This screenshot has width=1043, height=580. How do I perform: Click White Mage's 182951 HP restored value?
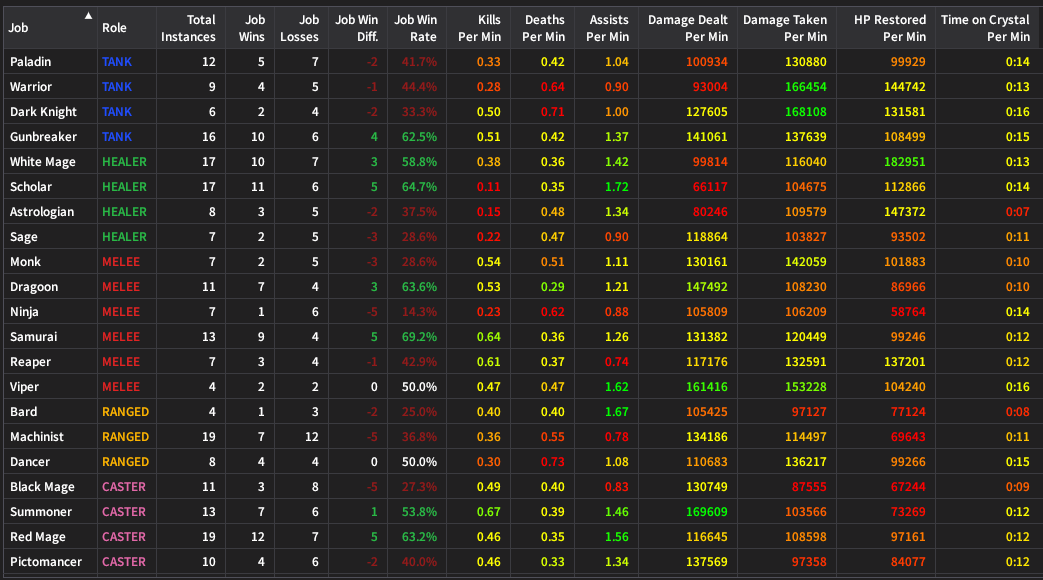tap(905, 162)
